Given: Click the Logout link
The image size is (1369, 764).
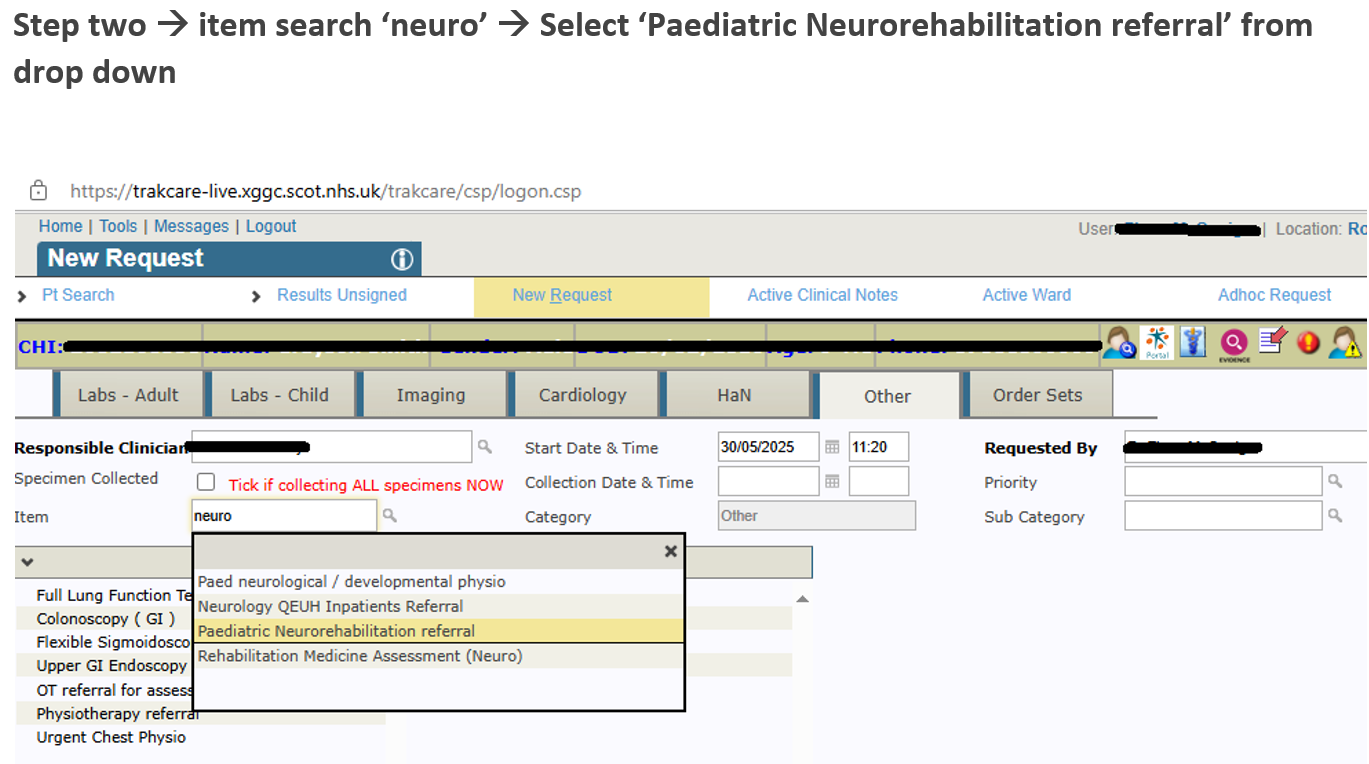Looking at the screenshot, I should click(x=271, y=226).
